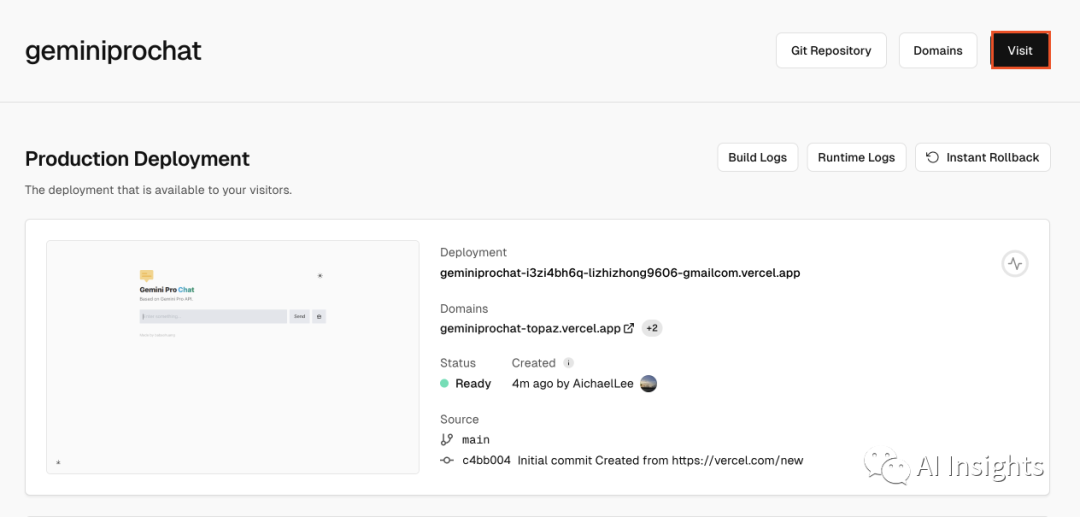Click the info icon next to Created
Screen dimensions: 1080x517
(x=568, y=363)
